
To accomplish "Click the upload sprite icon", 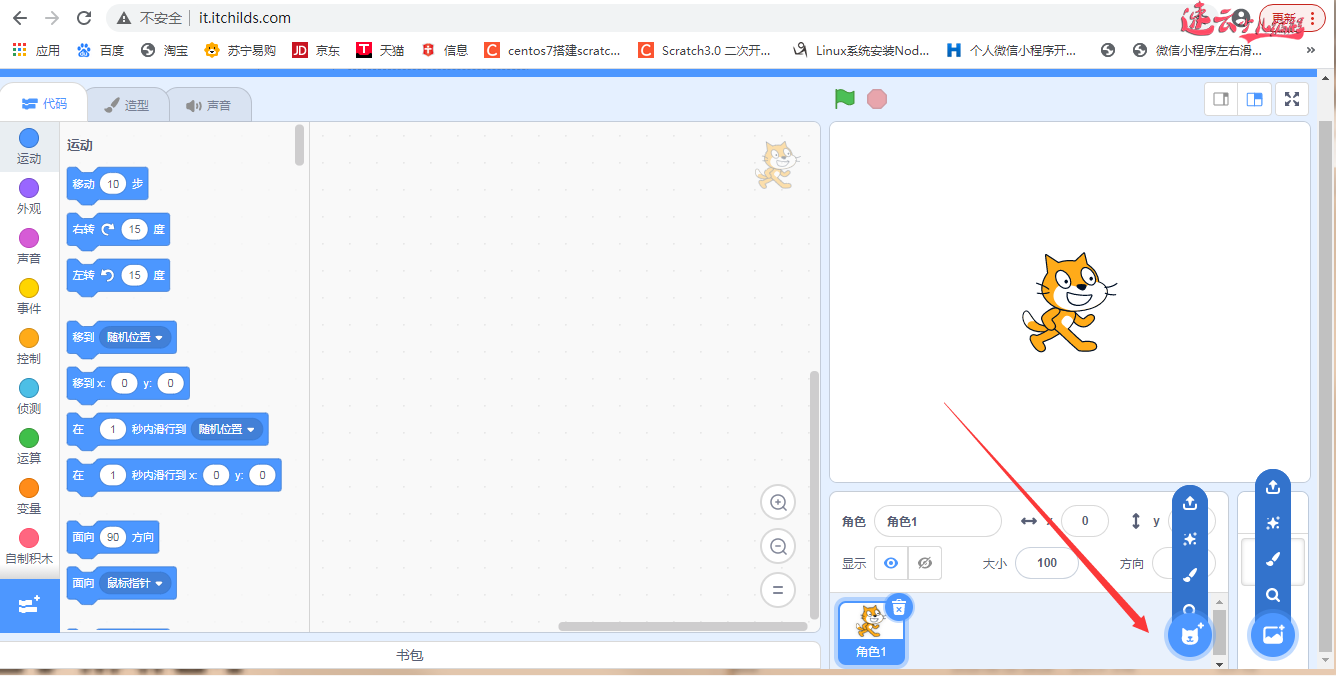I will [1189, 503].
